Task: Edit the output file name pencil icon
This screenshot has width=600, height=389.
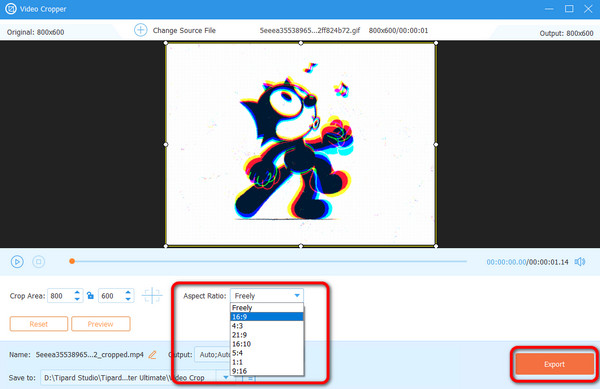Action: [x=152, y=355]
